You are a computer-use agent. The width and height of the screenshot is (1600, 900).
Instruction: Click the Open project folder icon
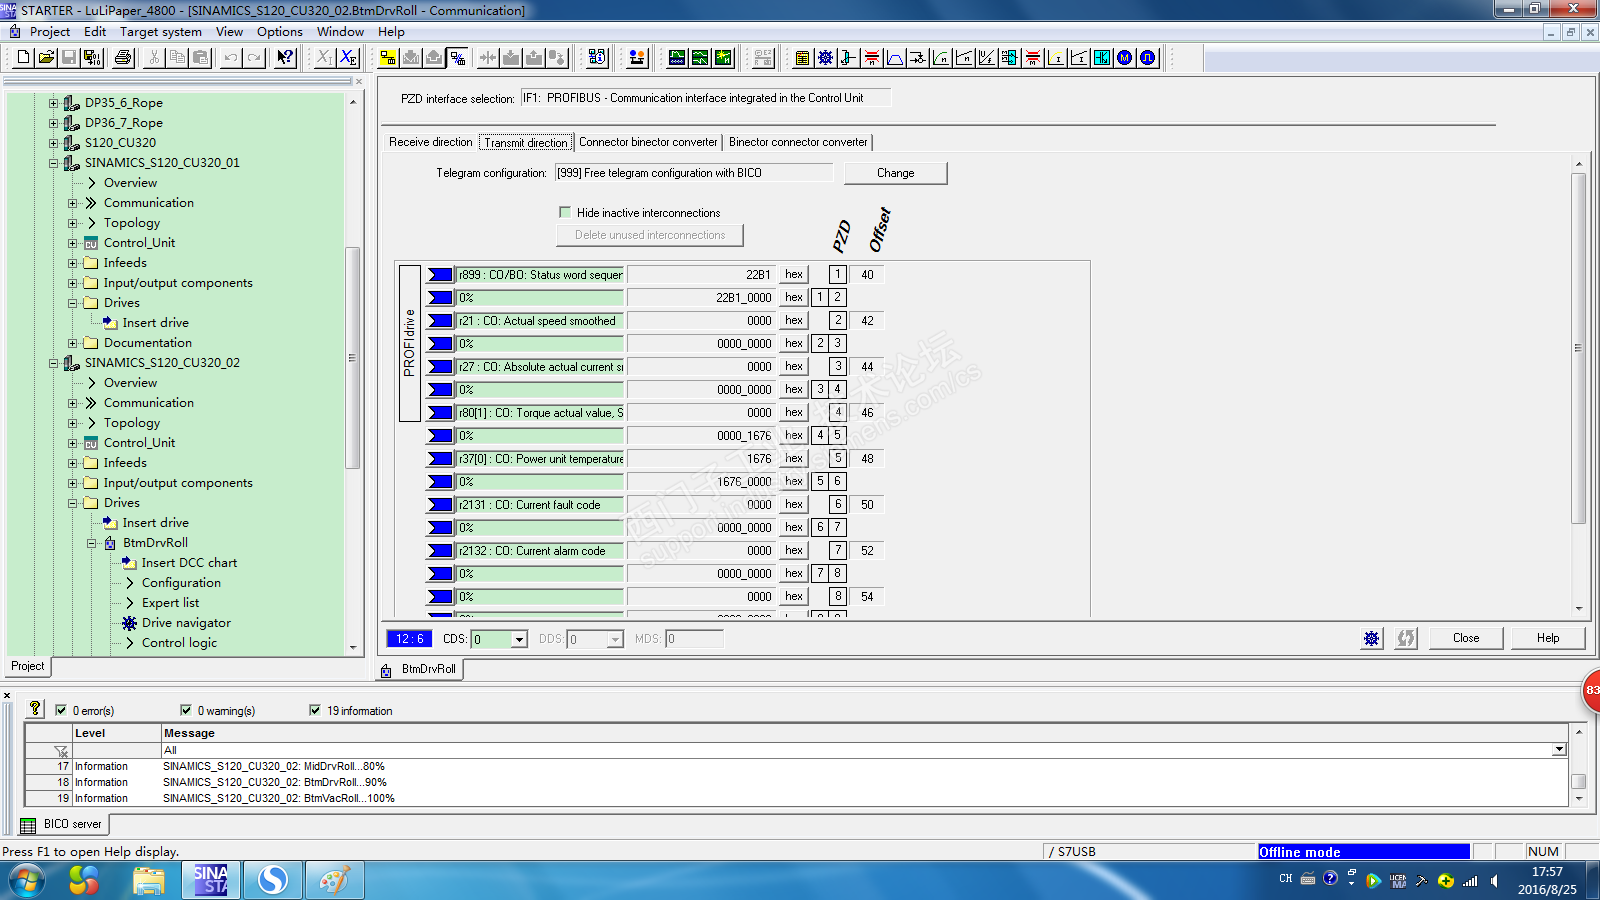[46, 58]
